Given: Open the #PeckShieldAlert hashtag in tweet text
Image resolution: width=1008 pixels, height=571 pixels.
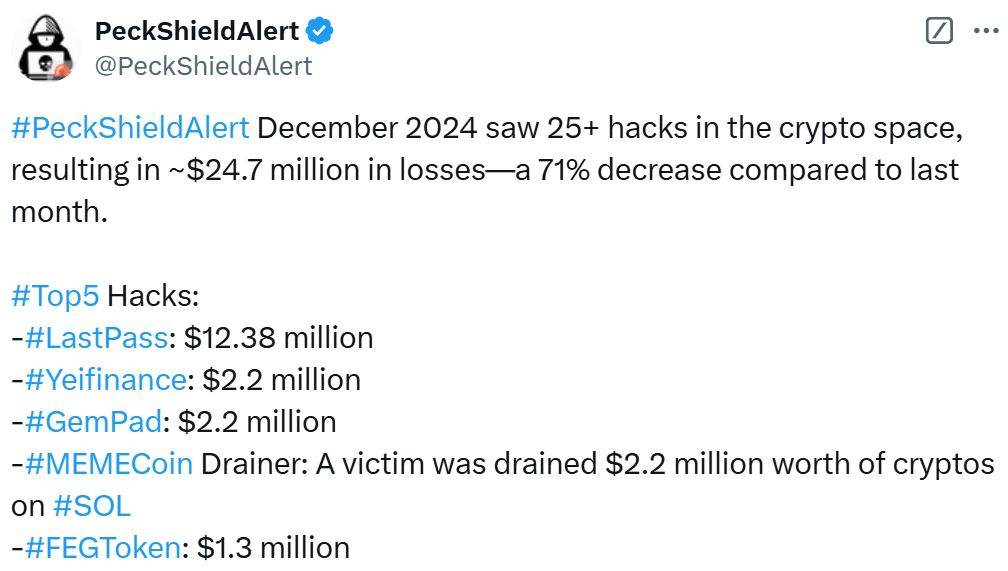Looking at the screenshot, I should tap(130, 128).
